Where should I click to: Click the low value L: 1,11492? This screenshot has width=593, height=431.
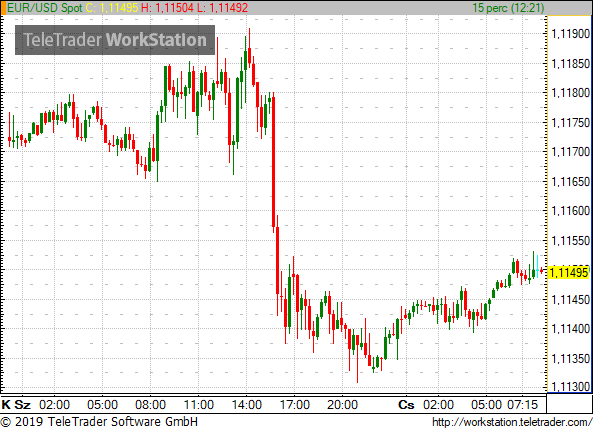click(222, 8)
